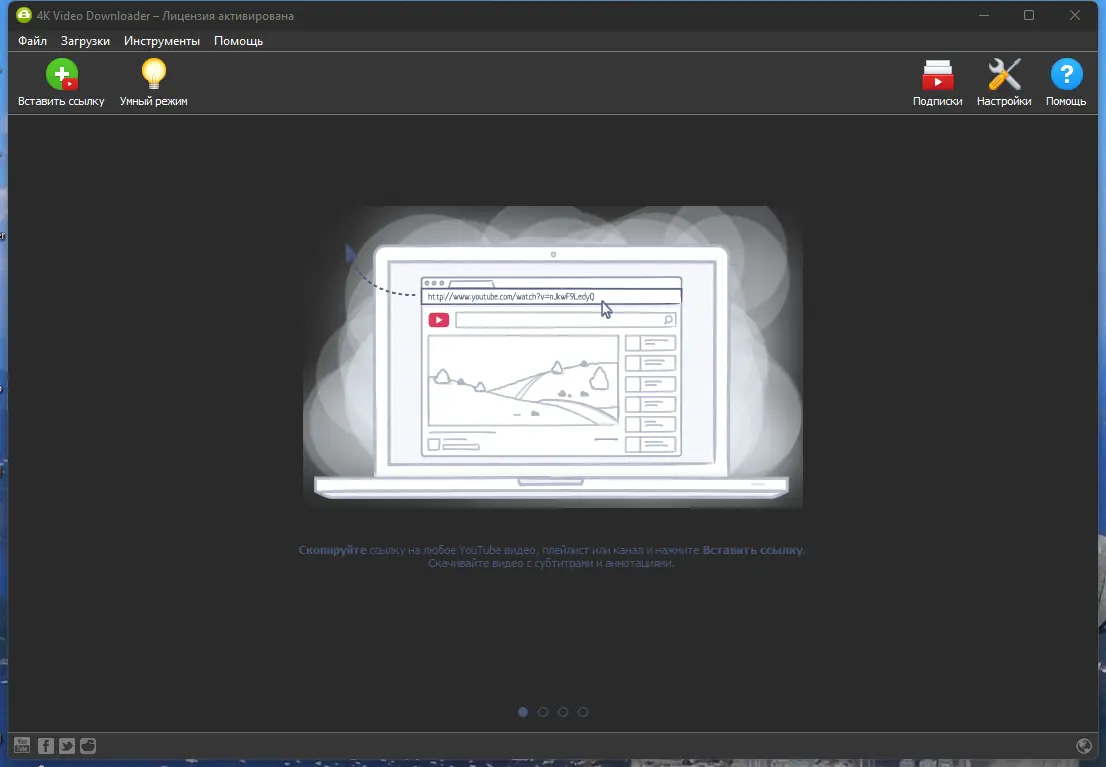Open the YouTube social icon in status bar

(22, 745)
